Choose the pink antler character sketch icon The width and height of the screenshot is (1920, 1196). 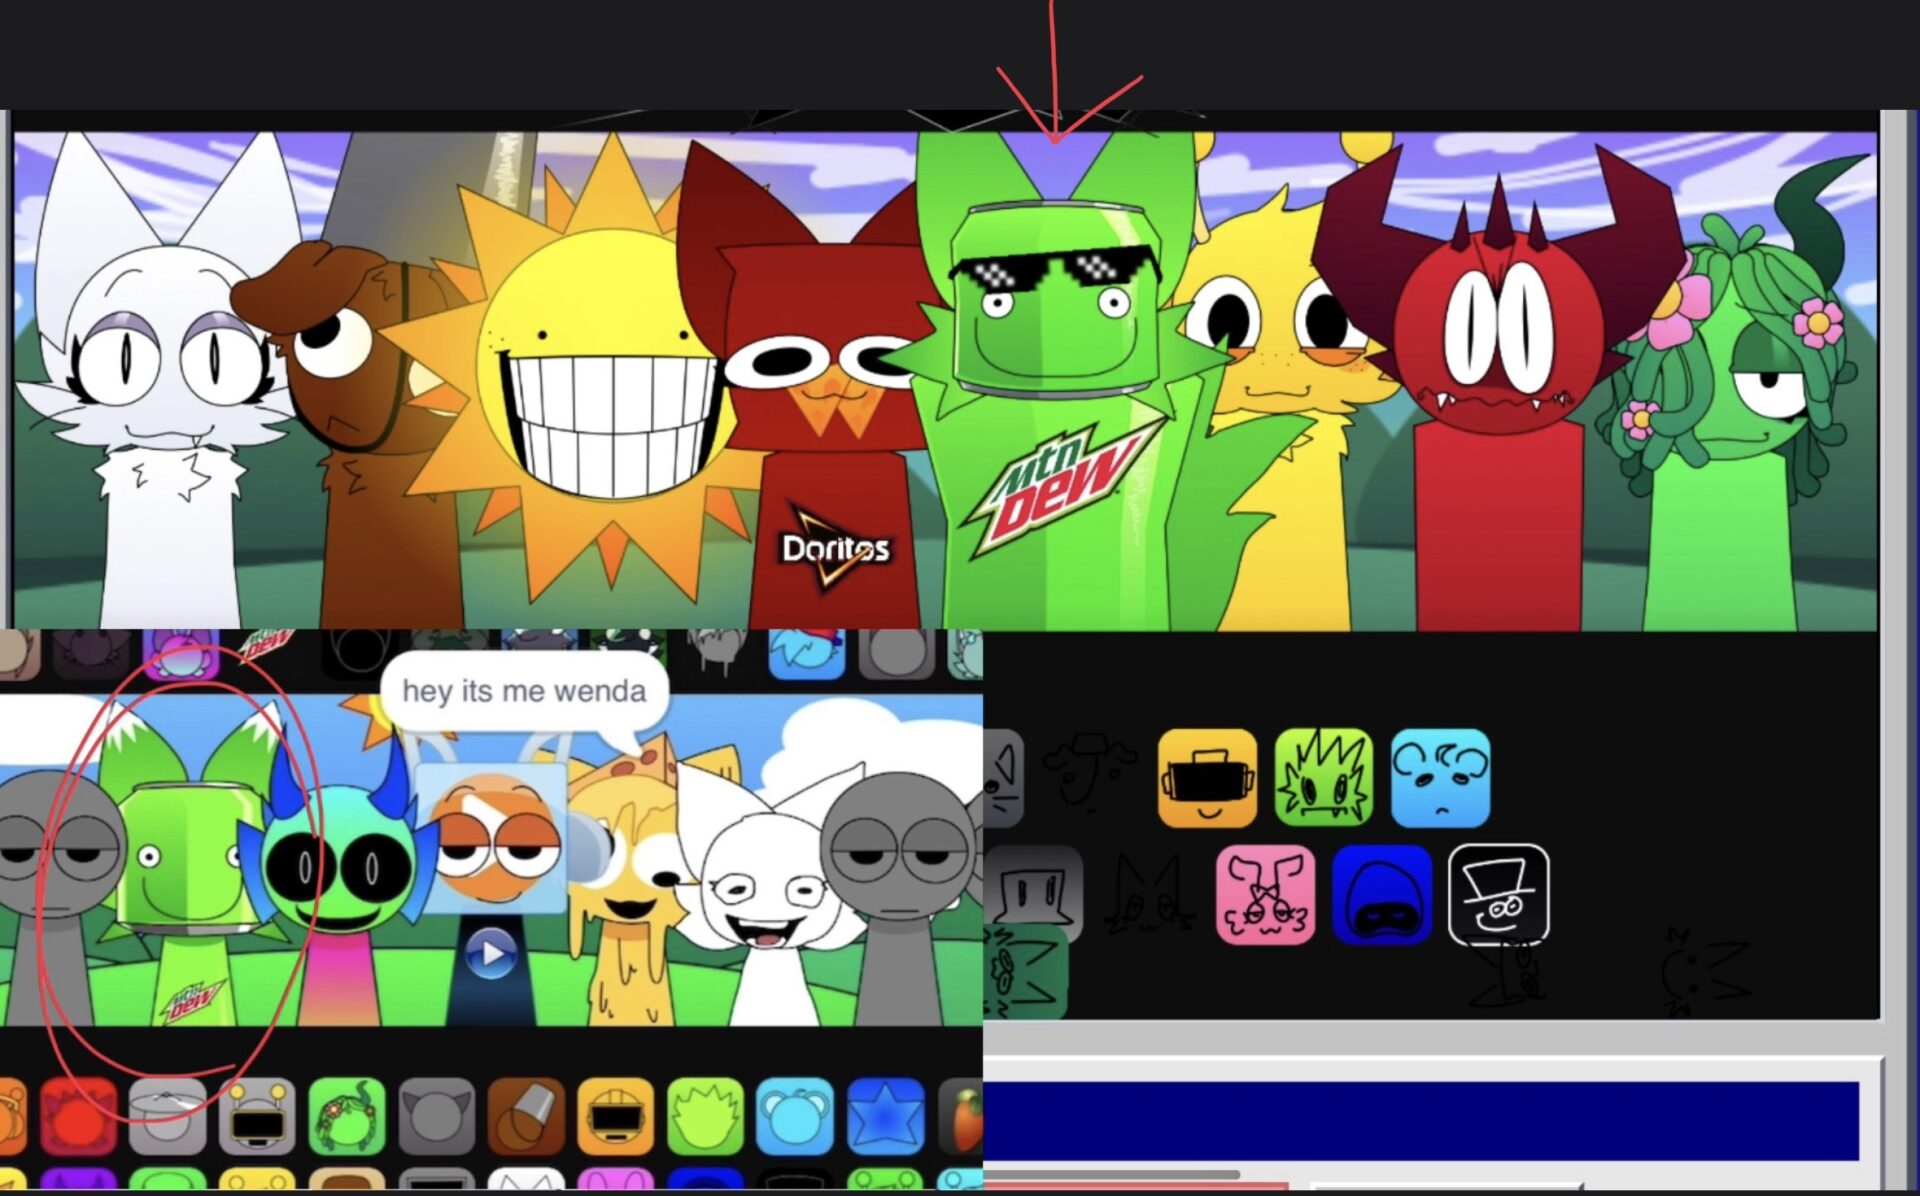(1265, 894)
